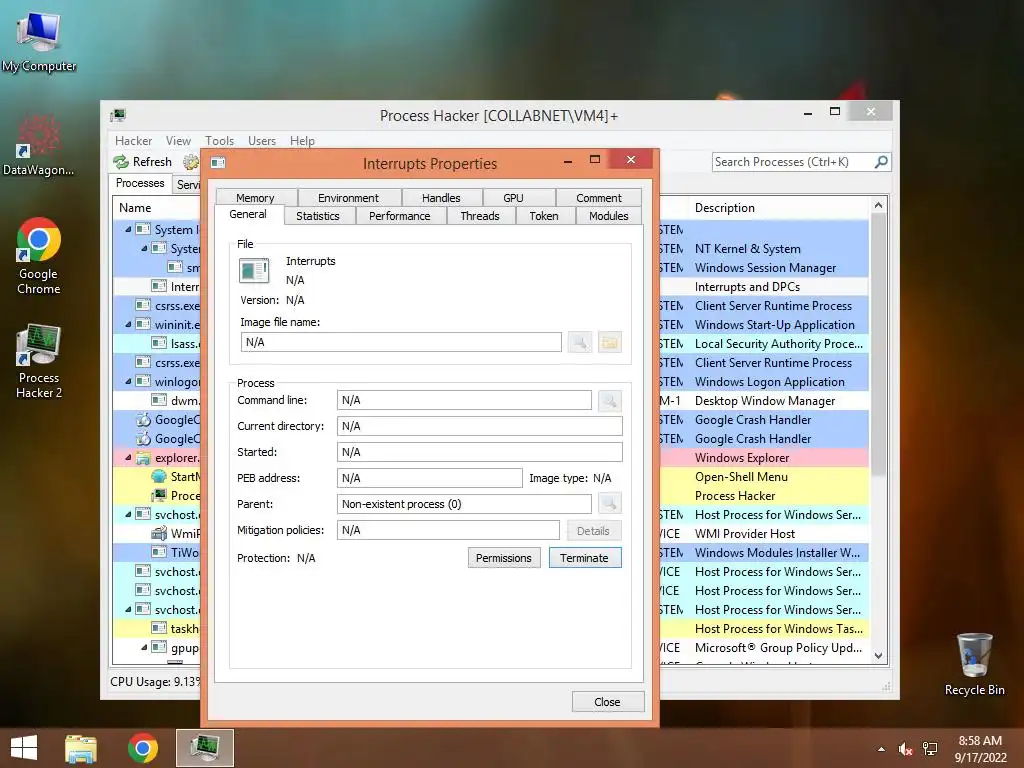The height and width of the screenshot is (768, 1024).
Task: Show hidden tray icons arrow
Action: click(882, 749)
